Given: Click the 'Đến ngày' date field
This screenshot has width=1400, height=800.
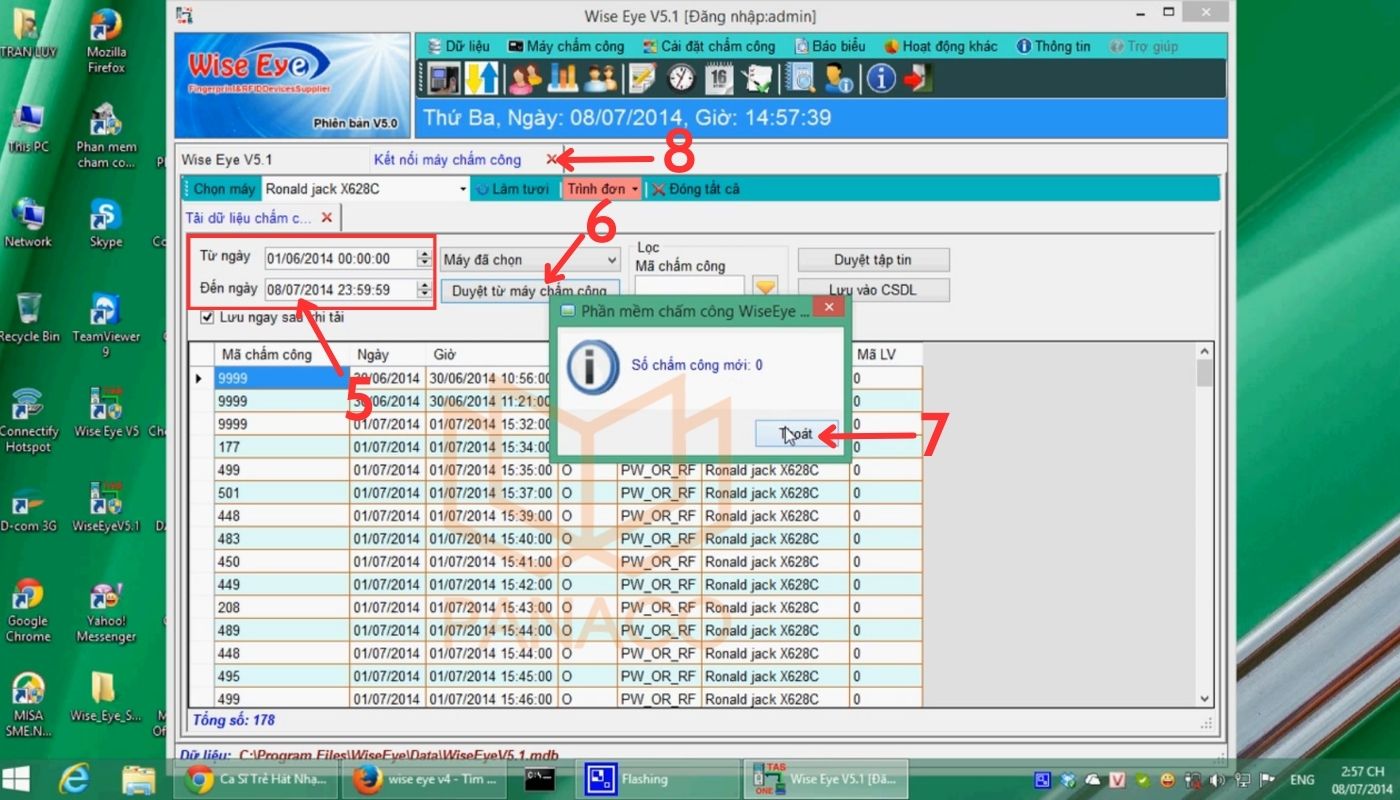Looking at the screenshot, I should coord(341,289).
